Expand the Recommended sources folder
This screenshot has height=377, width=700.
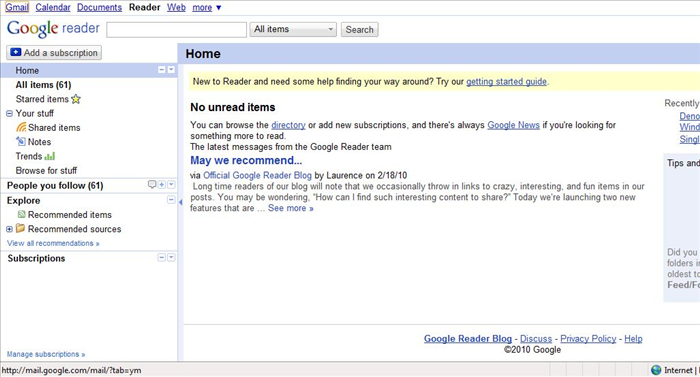(9, 229)
